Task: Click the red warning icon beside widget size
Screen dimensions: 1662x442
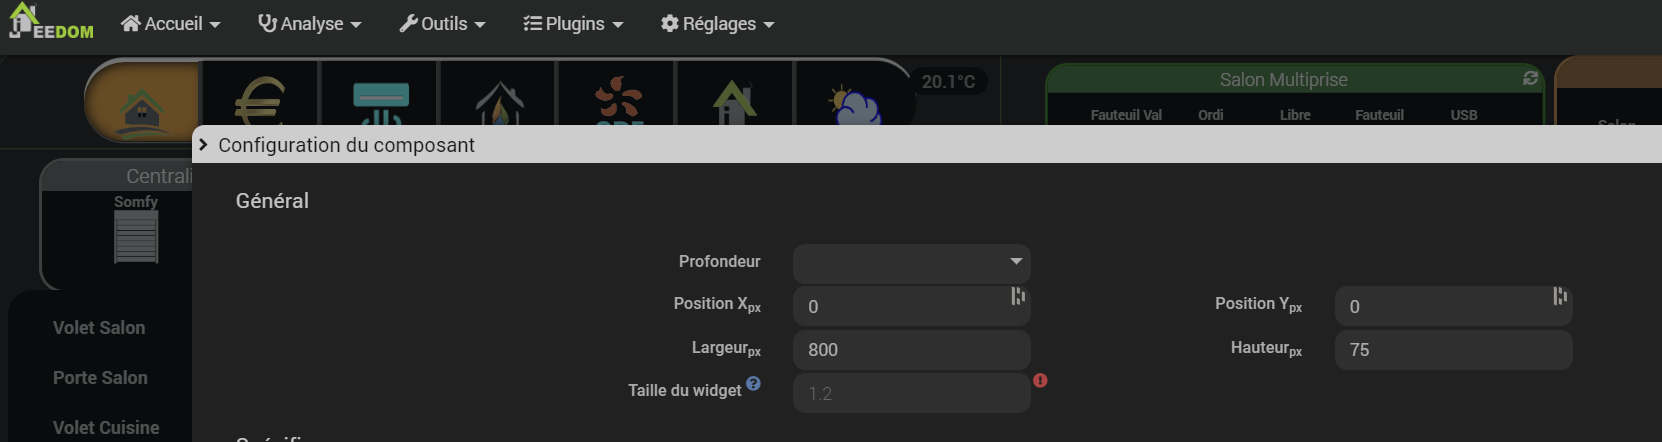Action: 1040,381
